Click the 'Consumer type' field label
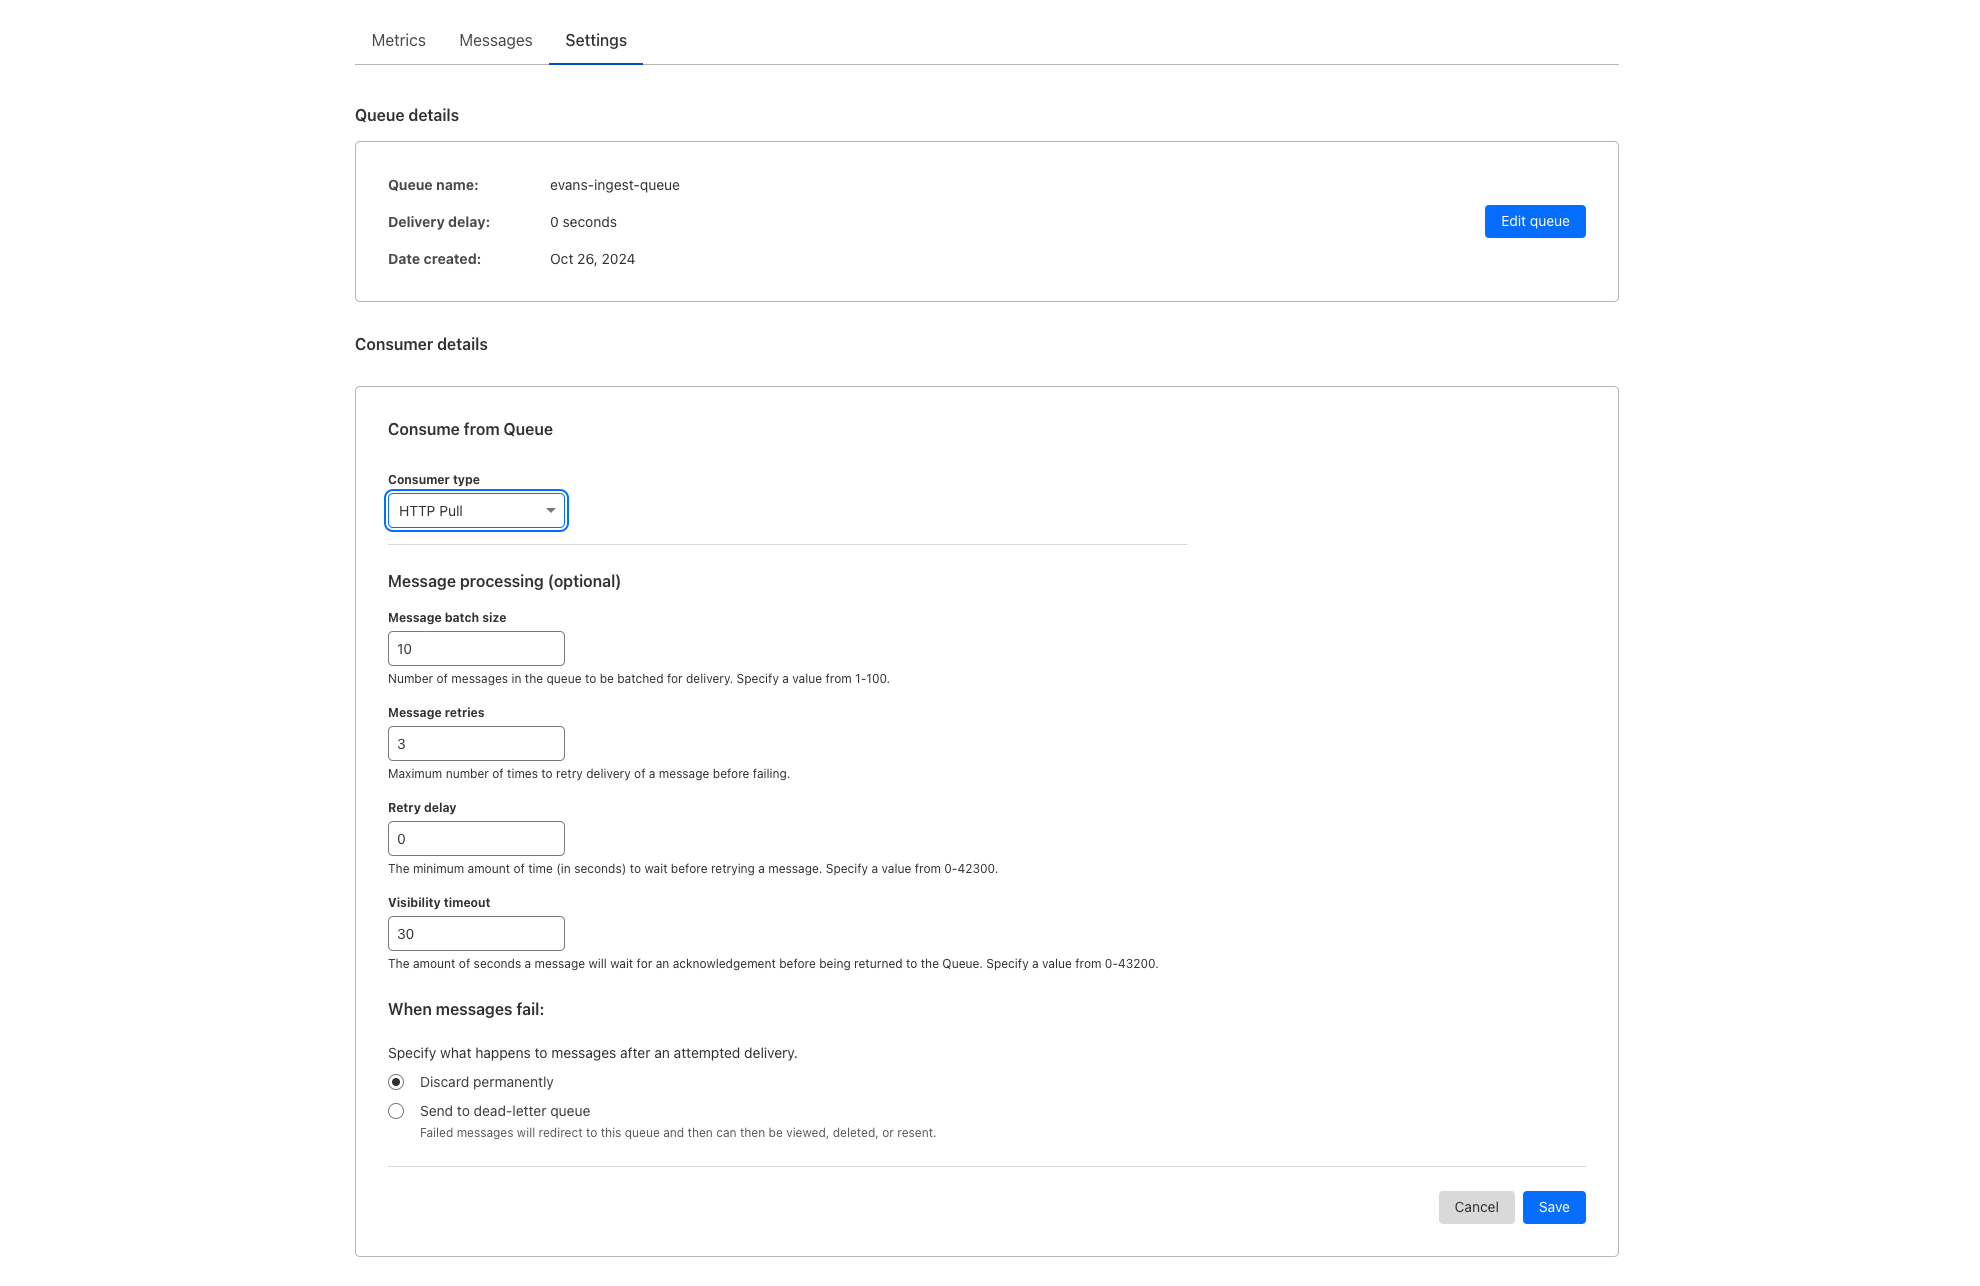Viewport: 1980px width, 1286px height. pos(434,480)
